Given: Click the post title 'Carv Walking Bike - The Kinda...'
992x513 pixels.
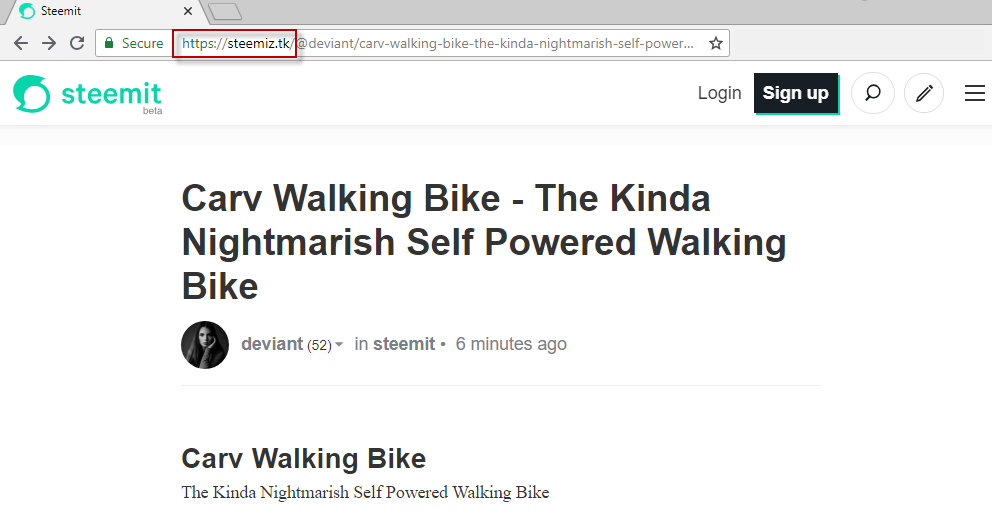Looking at the screenshot, I should (484, 242).
